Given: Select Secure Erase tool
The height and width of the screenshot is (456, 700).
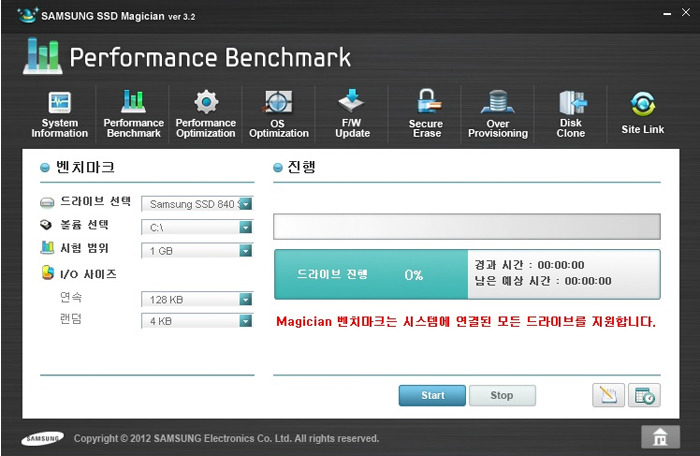Looking at the screenshot, I should point(426,114).
